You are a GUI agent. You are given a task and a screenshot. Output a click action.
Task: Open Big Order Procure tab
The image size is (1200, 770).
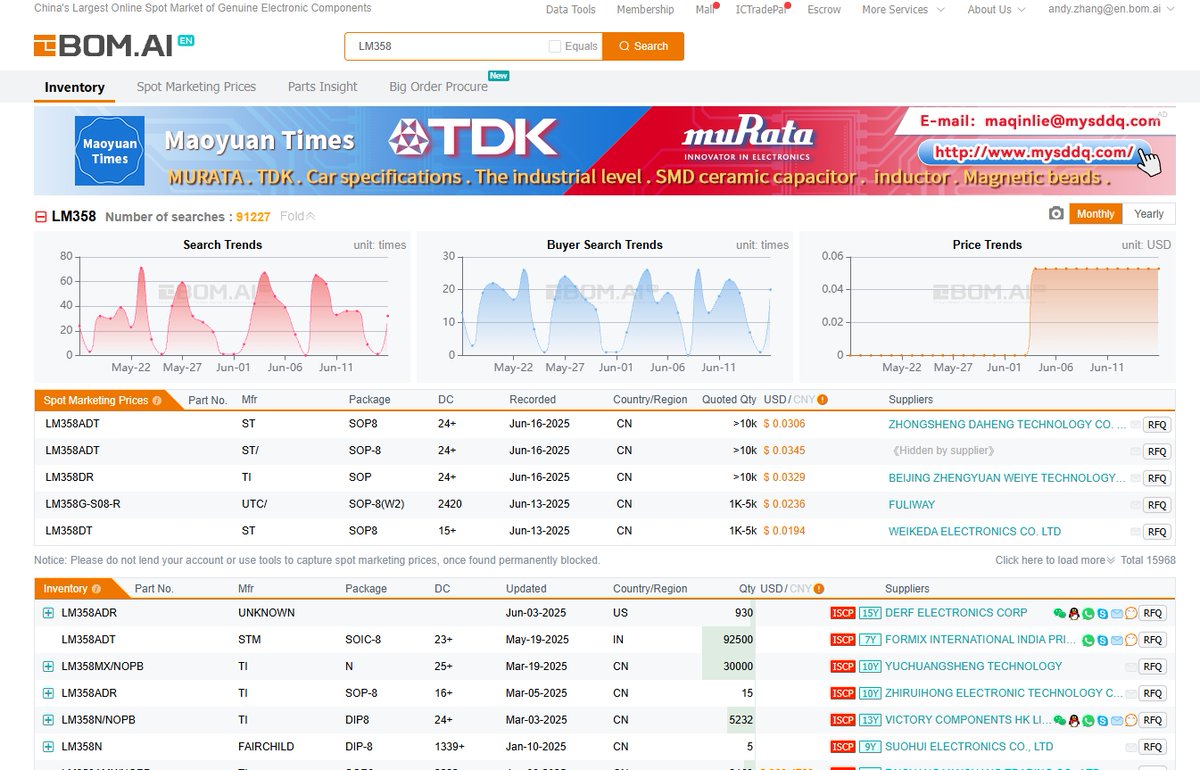click(x=438, y=87)
